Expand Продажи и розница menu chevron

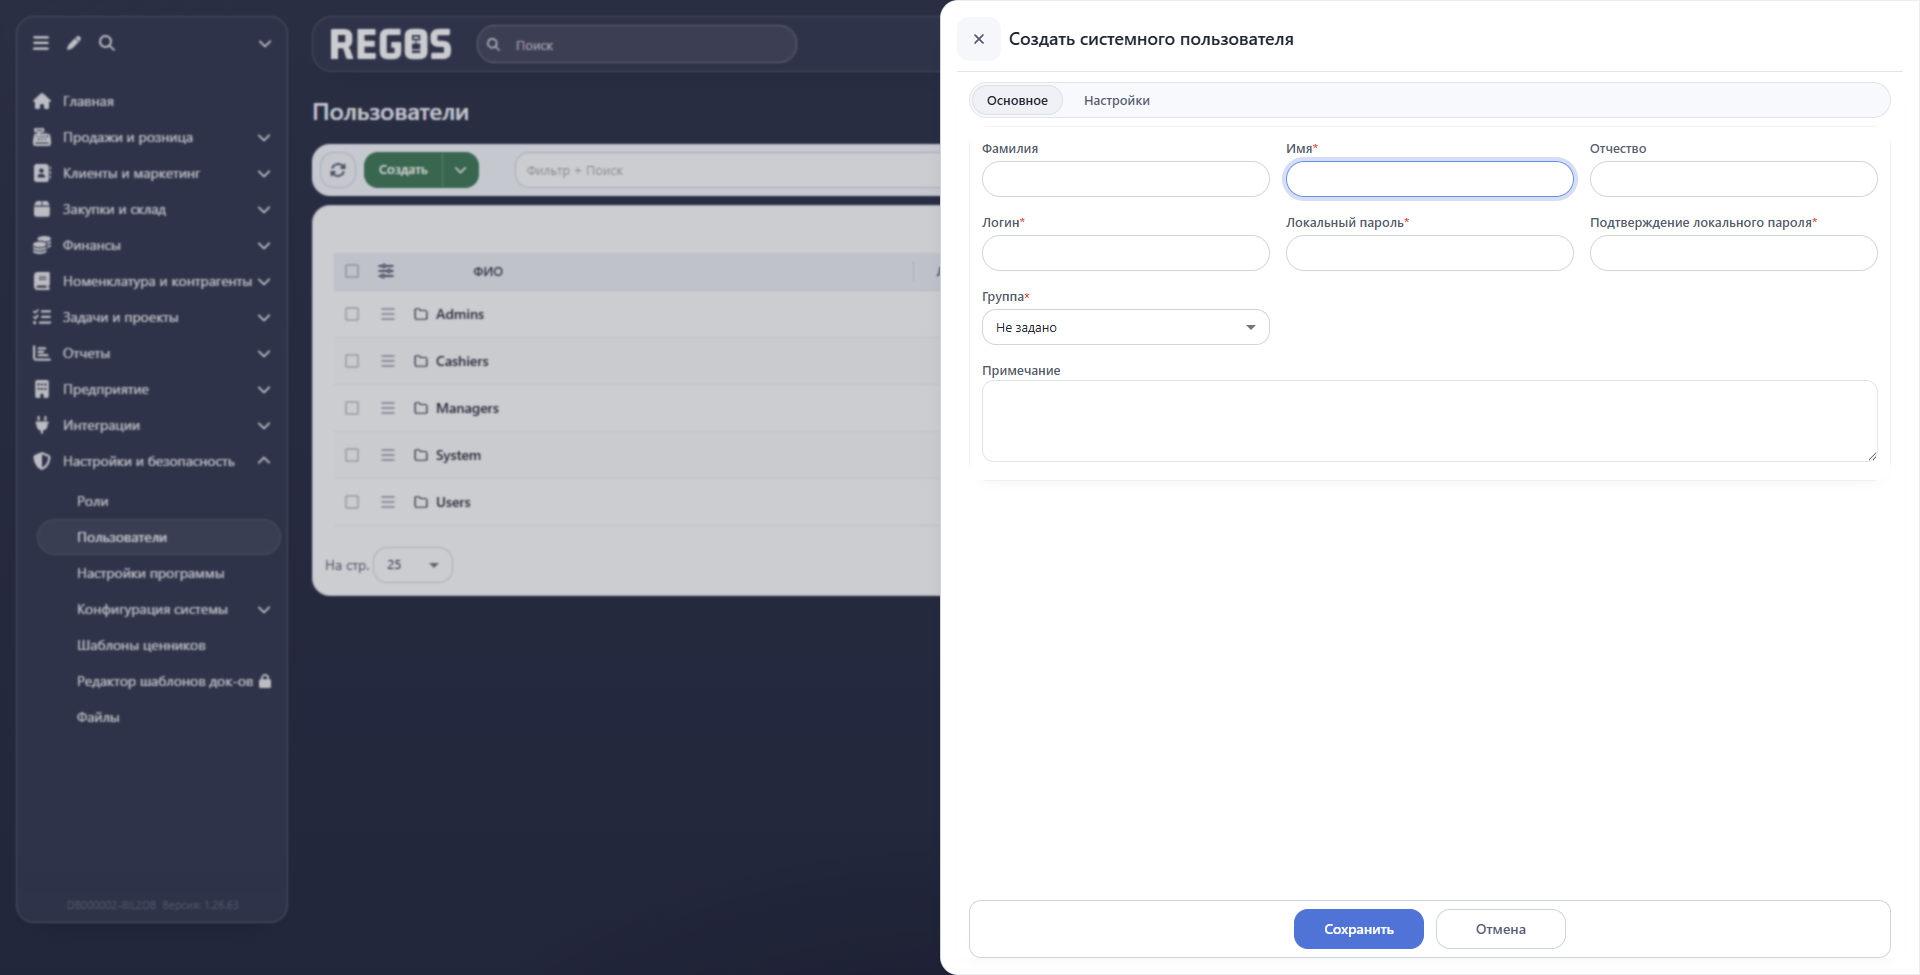tap(264, 137)
